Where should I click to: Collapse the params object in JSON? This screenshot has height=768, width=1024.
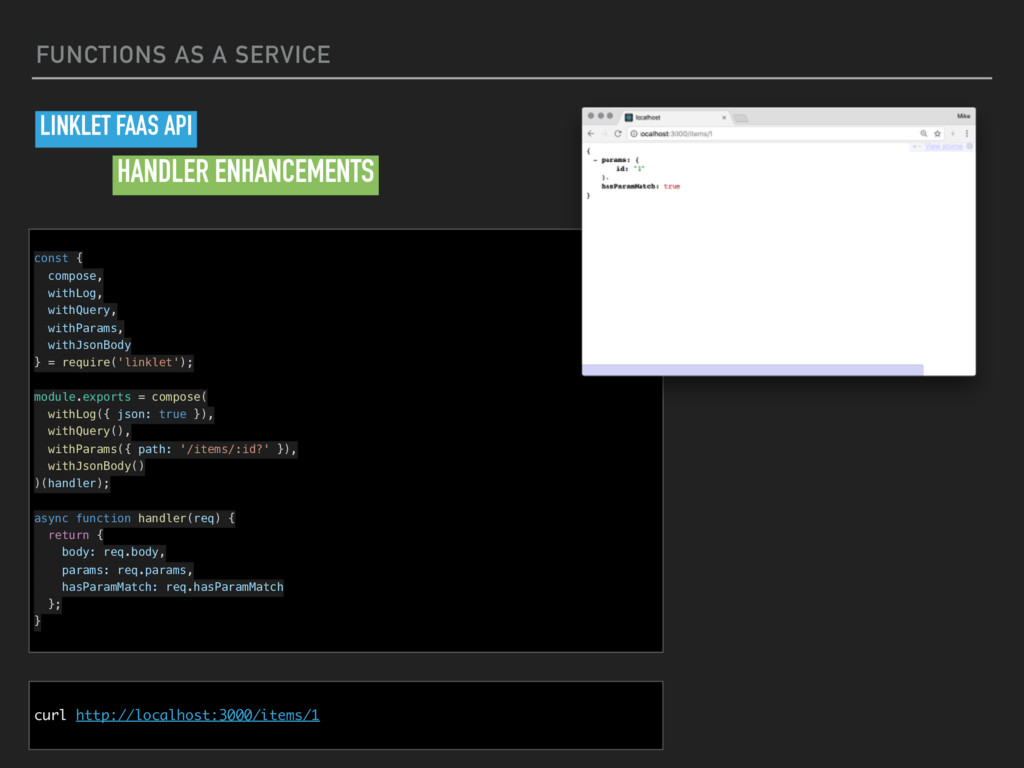595,160
